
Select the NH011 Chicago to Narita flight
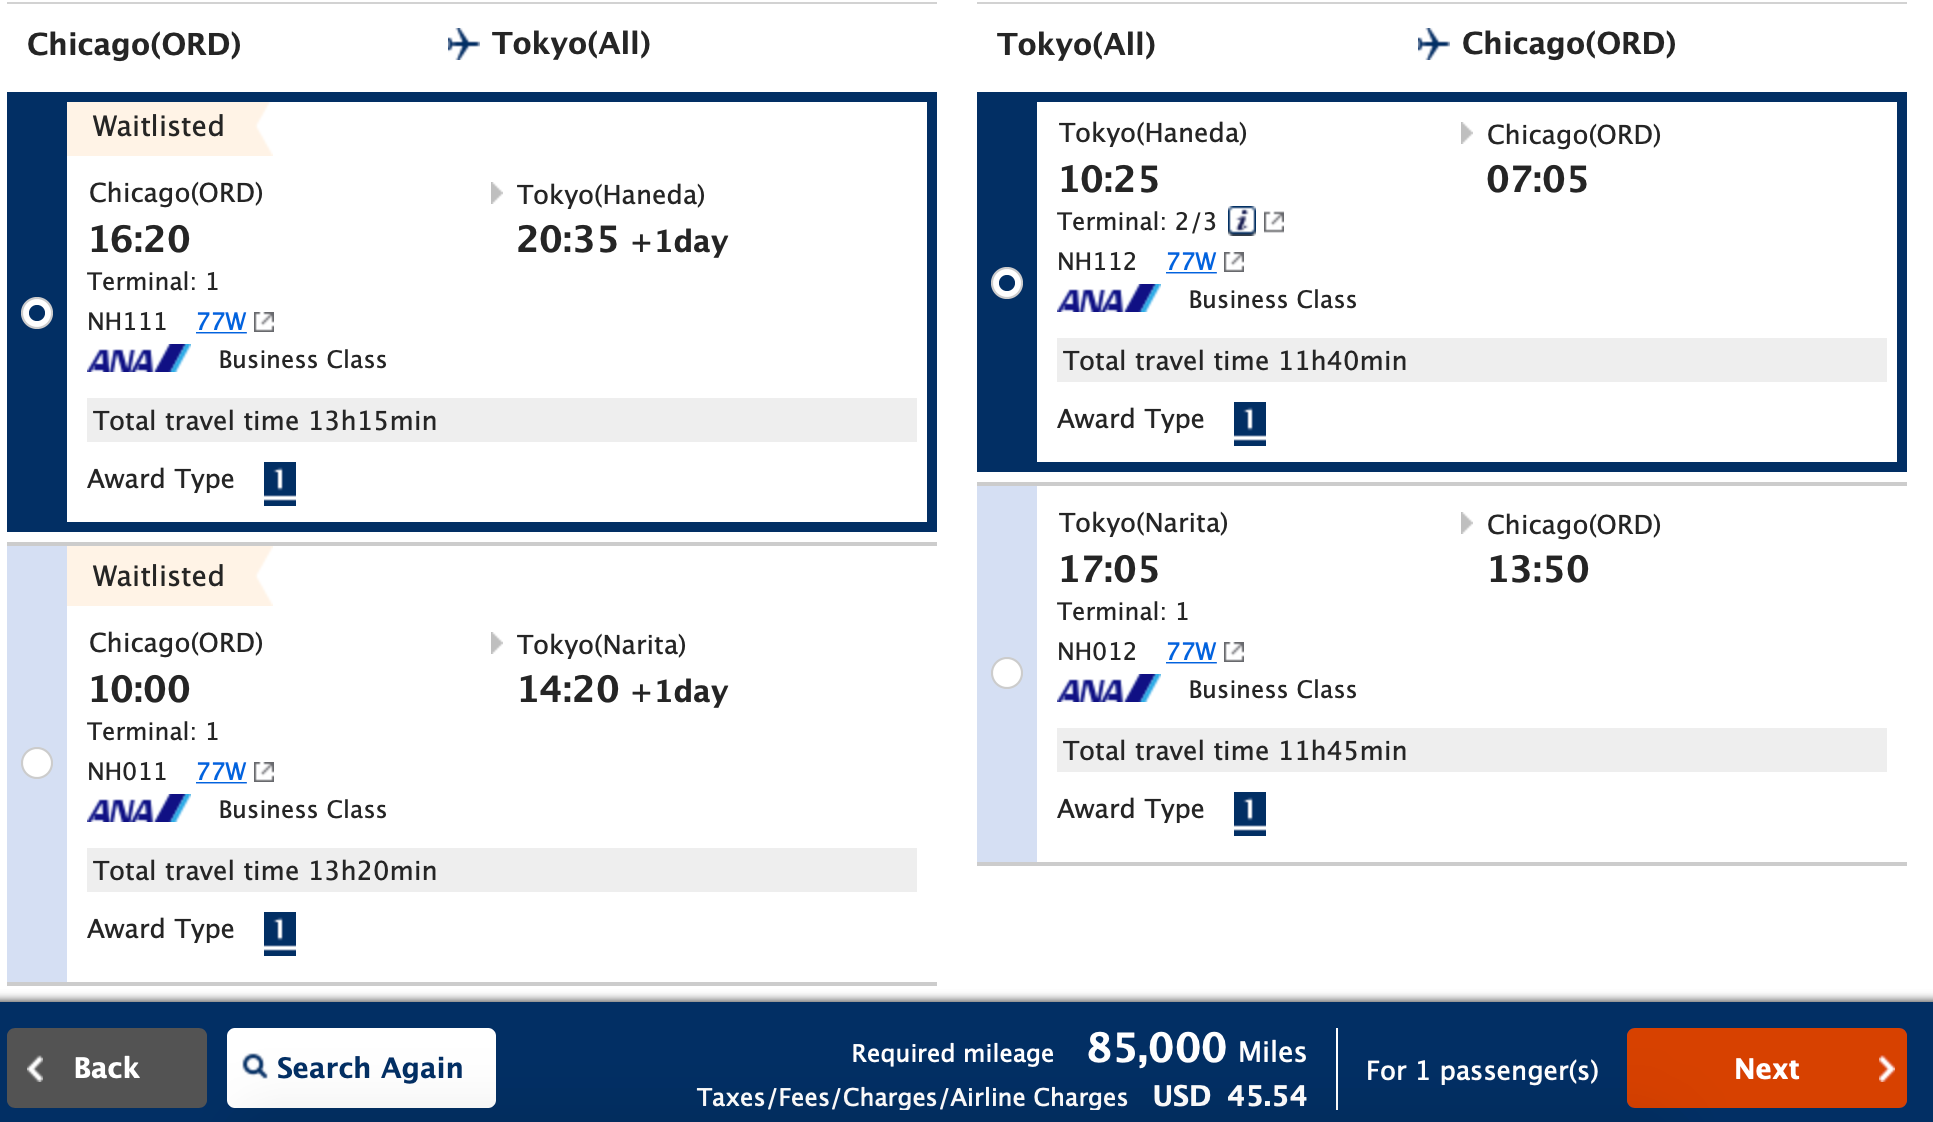[x=37, y=763]
